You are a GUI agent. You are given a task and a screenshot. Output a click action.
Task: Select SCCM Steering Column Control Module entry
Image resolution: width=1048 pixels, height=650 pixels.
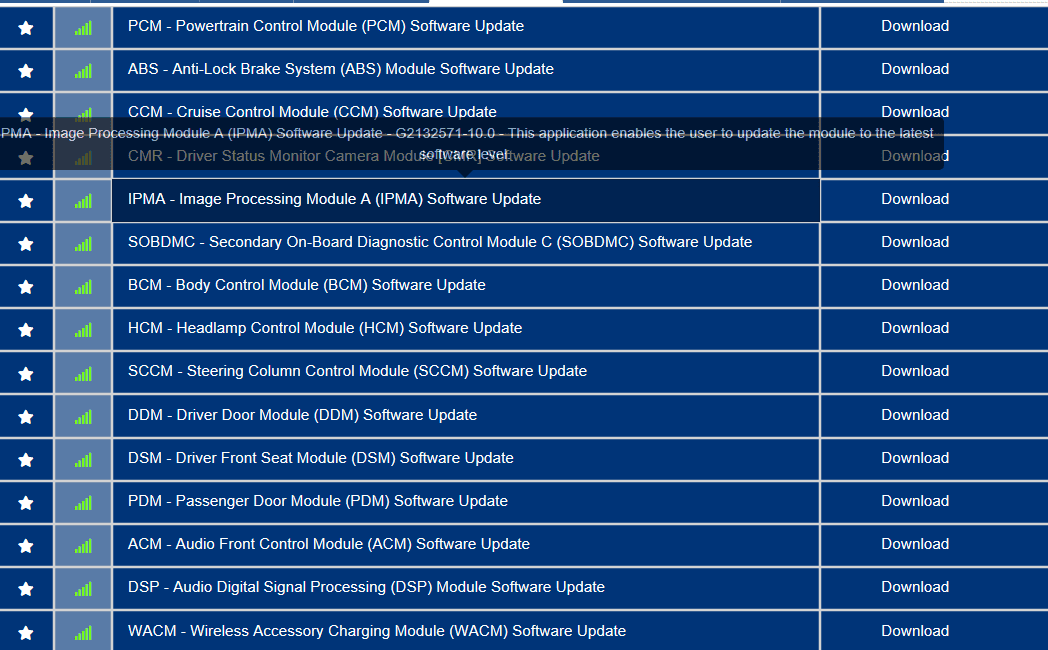(357, 371)
